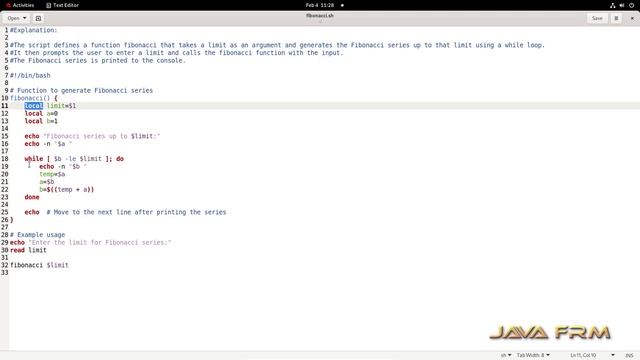This screenshot has height=360, width=640.
Task: Open the hamburger menu icon
Action: tap(616, 18)
